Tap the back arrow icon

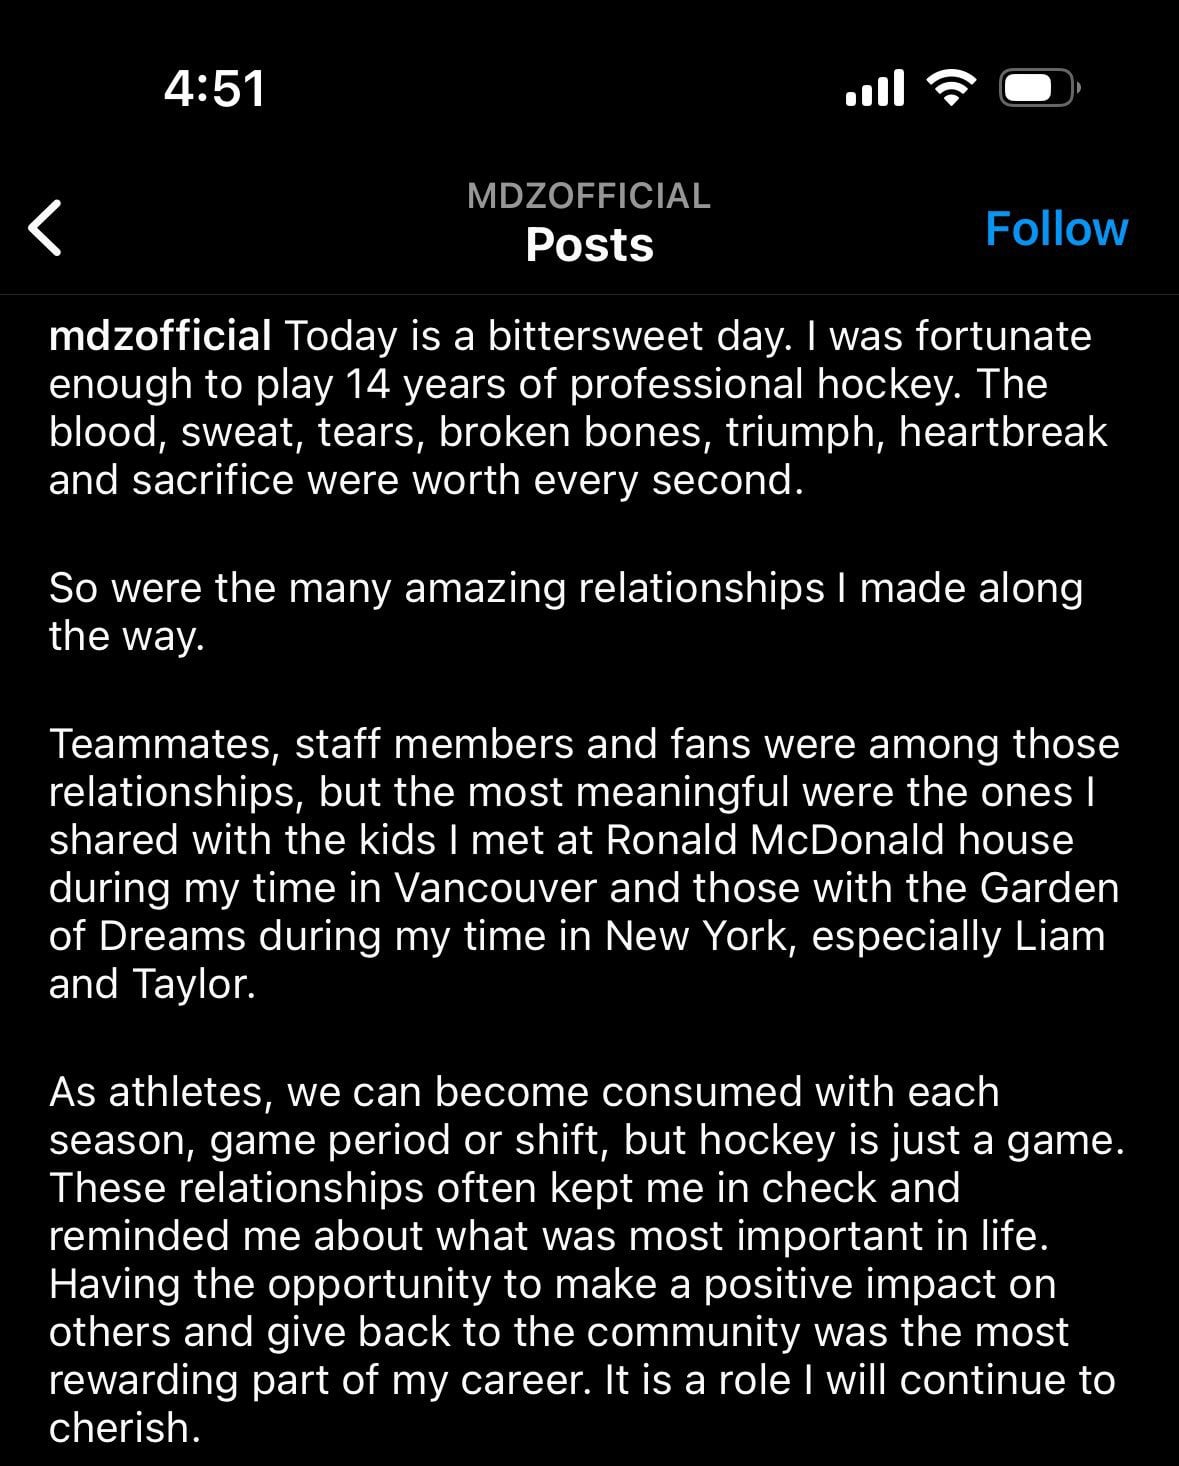click(46, 227)
